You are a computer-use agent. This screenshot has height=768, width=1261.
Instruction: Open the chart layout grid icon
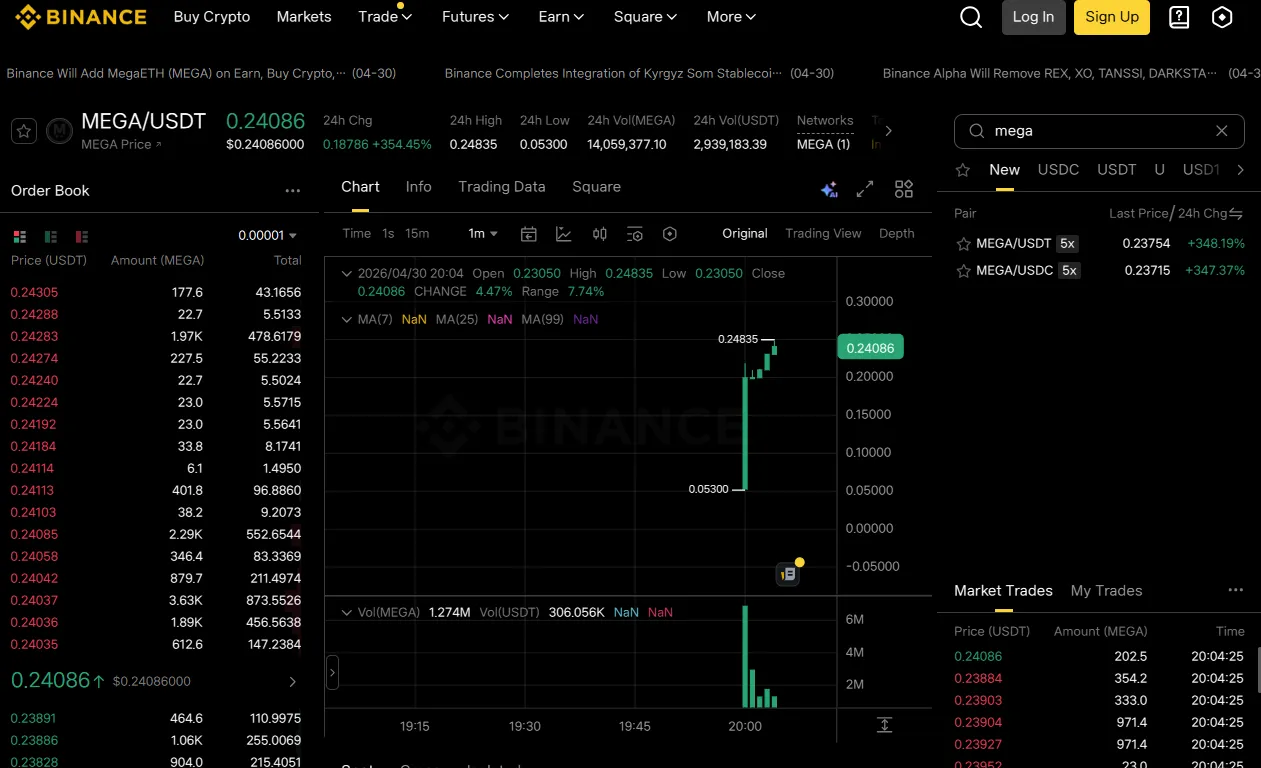pos(904,189)
